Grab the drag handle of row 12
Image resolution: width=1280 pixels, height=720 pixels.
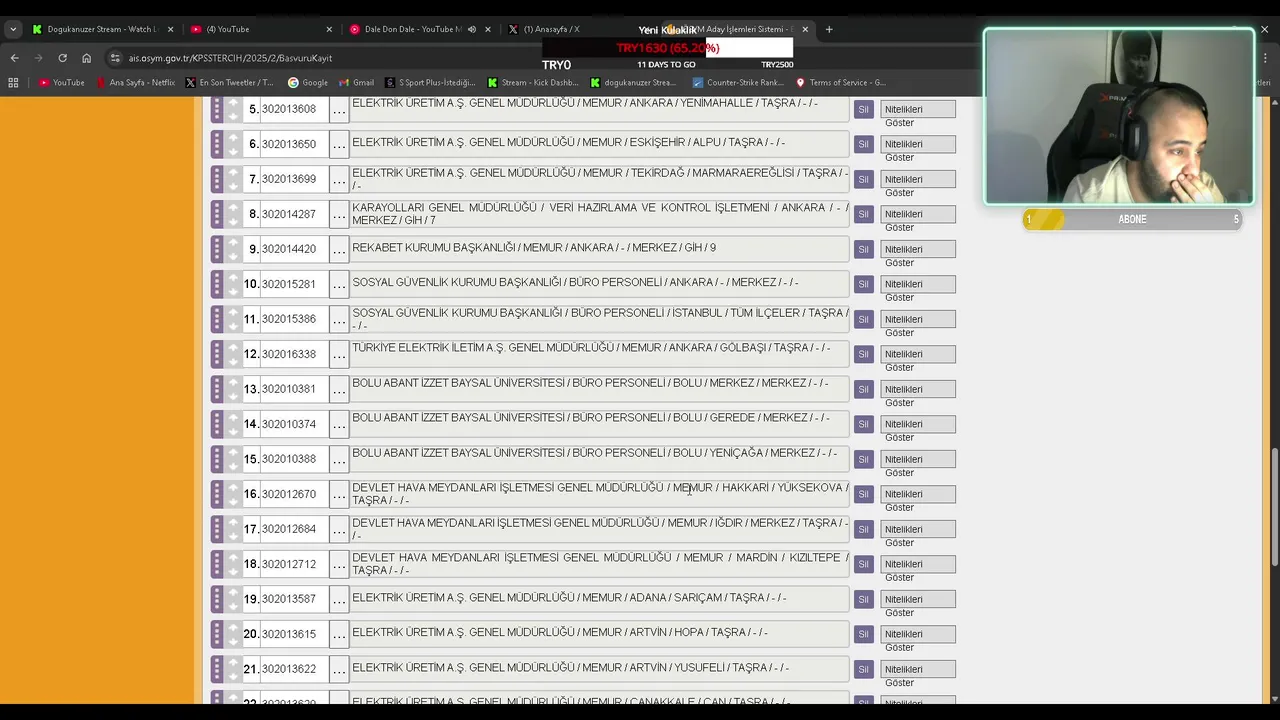click(x=217, y=354)
